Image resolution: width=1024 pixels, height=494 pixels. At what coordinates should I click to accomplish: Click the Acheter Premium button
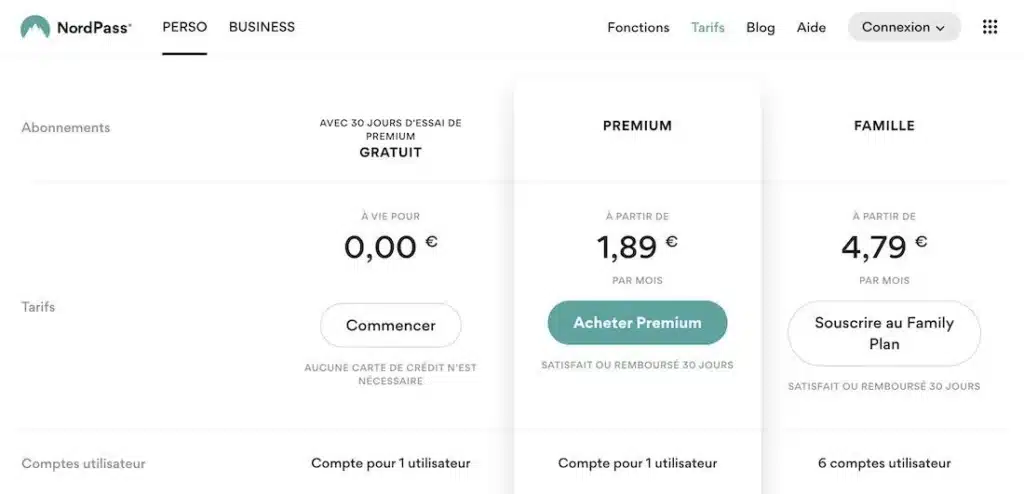(637, 323)
